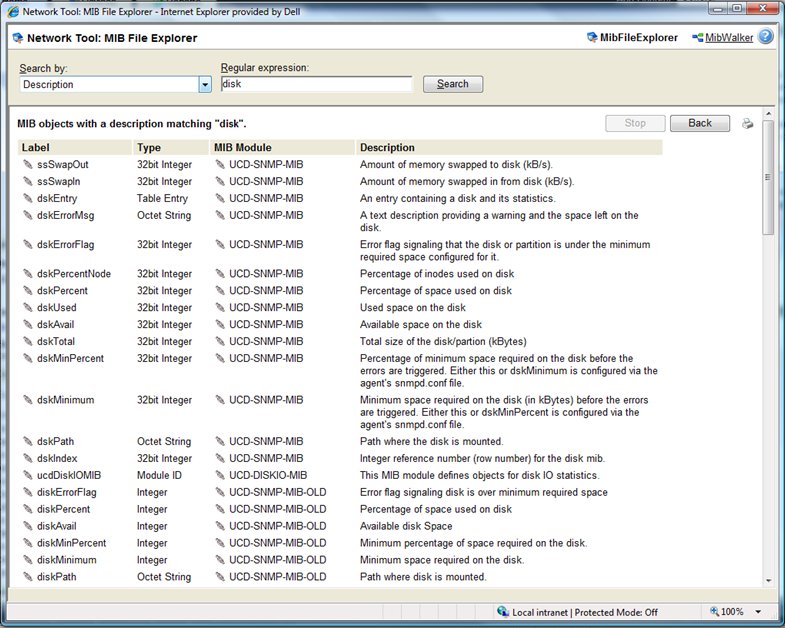Click the module icon in the ucdDiskIOMIB row
The width and height of the screenshot is (785, 628).
pyautogui.click(x=220, y=476)
